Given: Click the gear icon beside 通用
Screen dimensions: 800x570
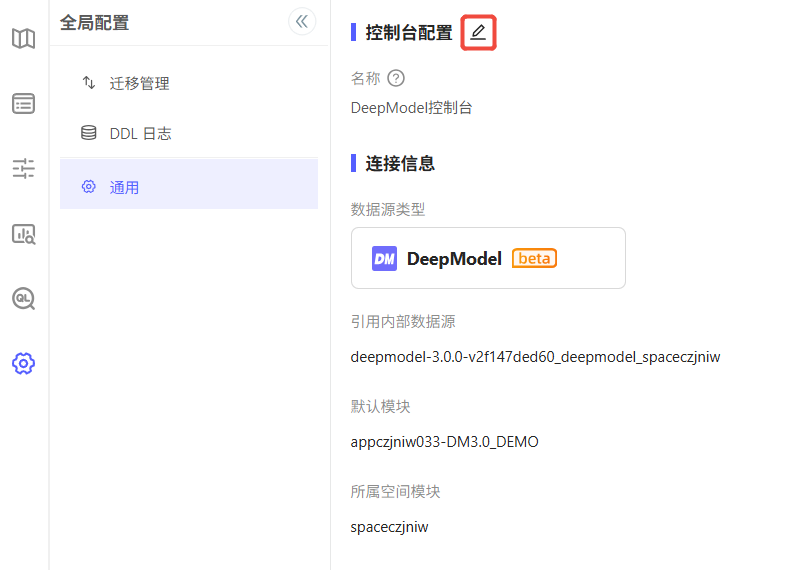Looking at the screenshot, I should 89,187.
